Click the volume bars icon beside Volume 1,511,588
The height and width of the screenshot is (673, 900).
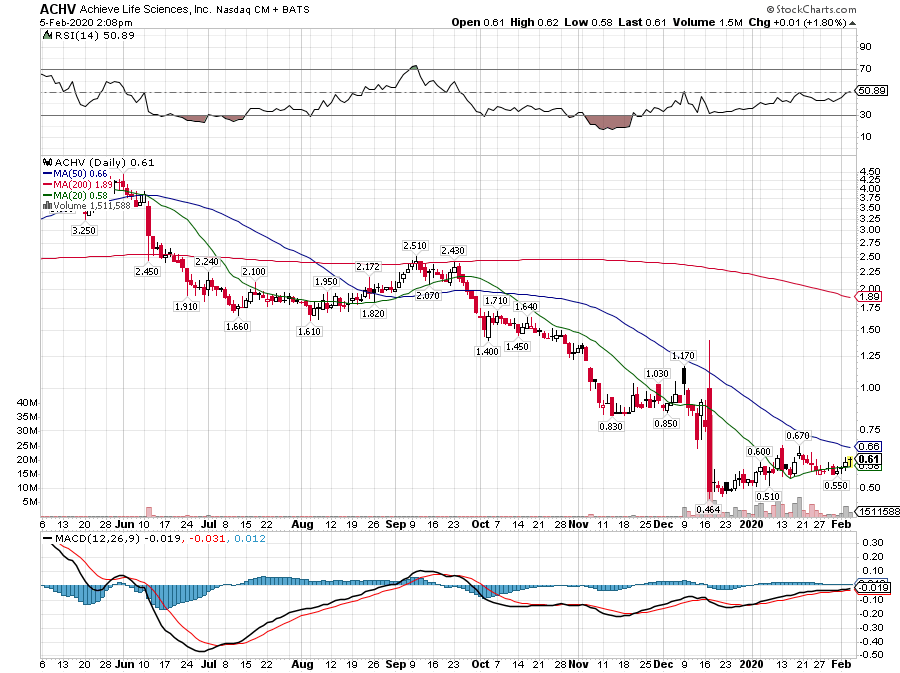point(48,205)
